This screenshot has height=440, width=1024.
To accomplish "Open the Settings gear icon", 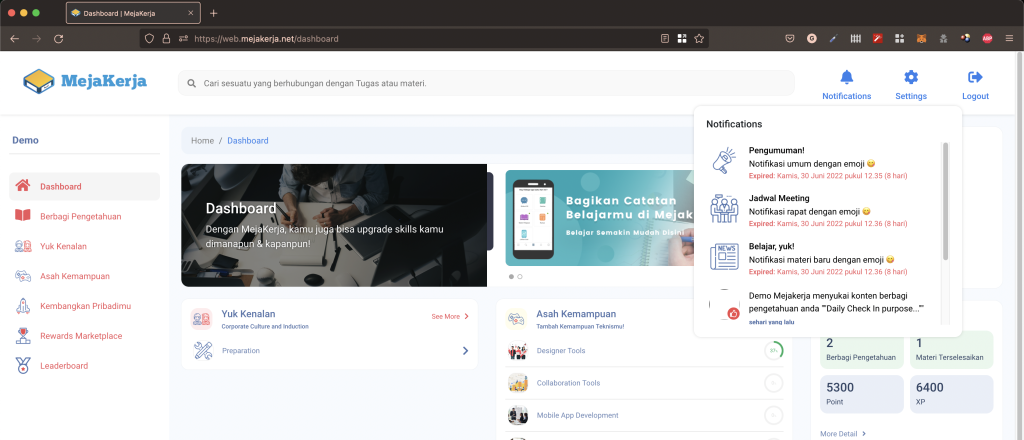I will click(911, 77).
